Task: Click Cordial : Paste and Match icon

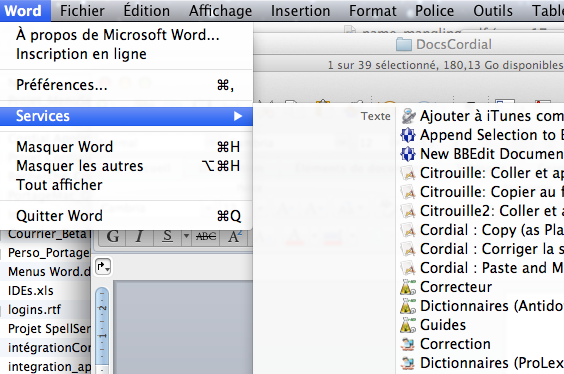Action: (x=408, y=268)
